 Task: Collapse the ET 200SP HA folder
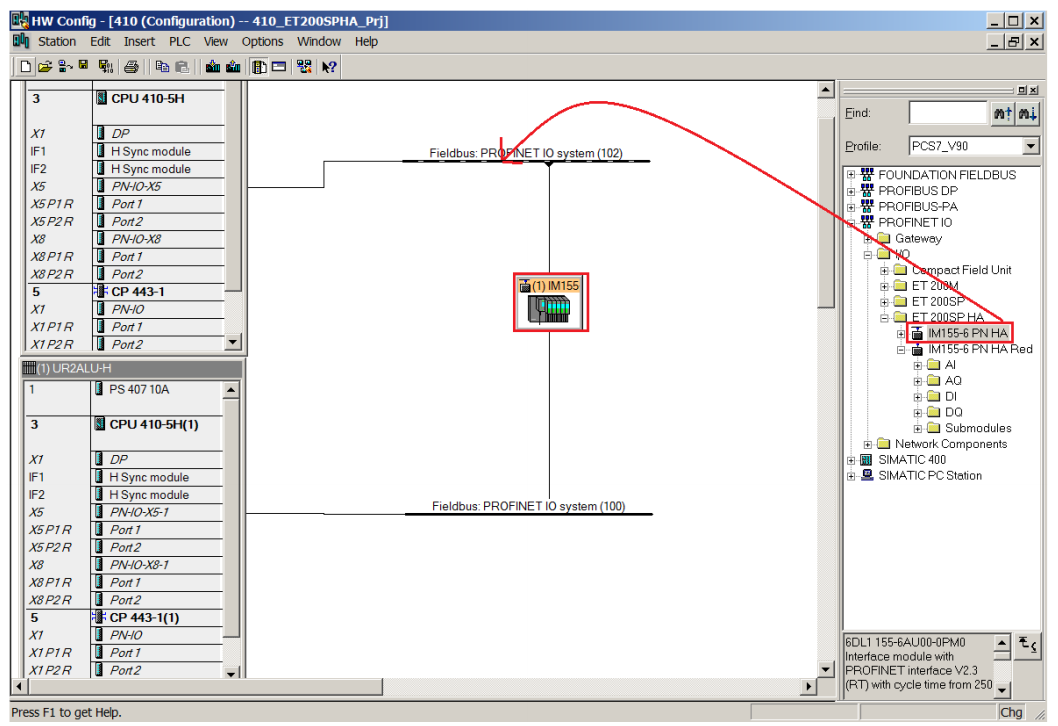[x=884, y=318]
